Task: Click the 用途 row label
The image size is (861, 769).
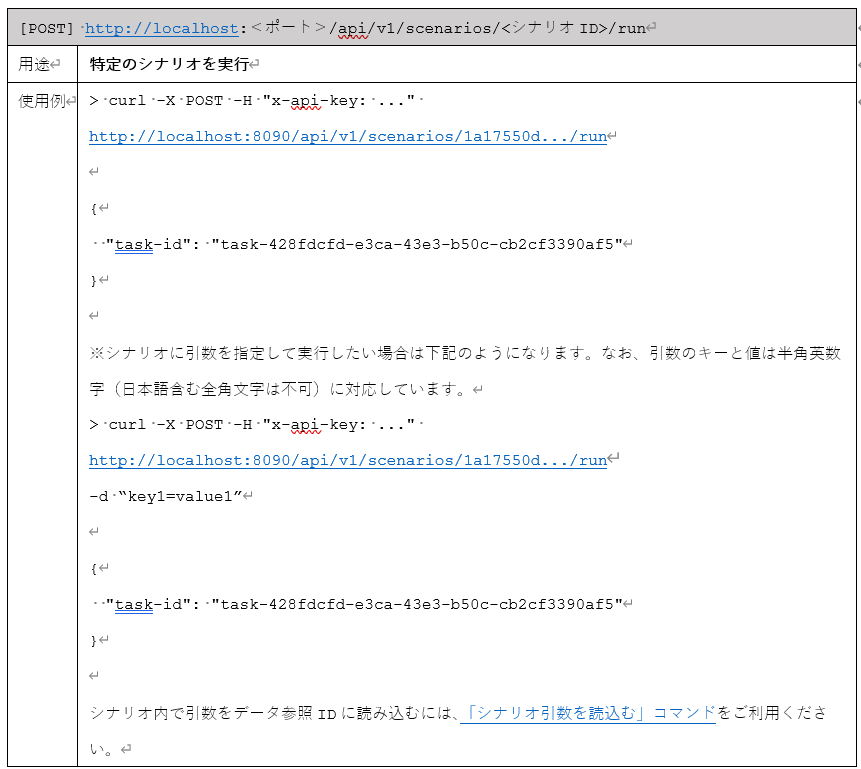Action: [34, 64]
